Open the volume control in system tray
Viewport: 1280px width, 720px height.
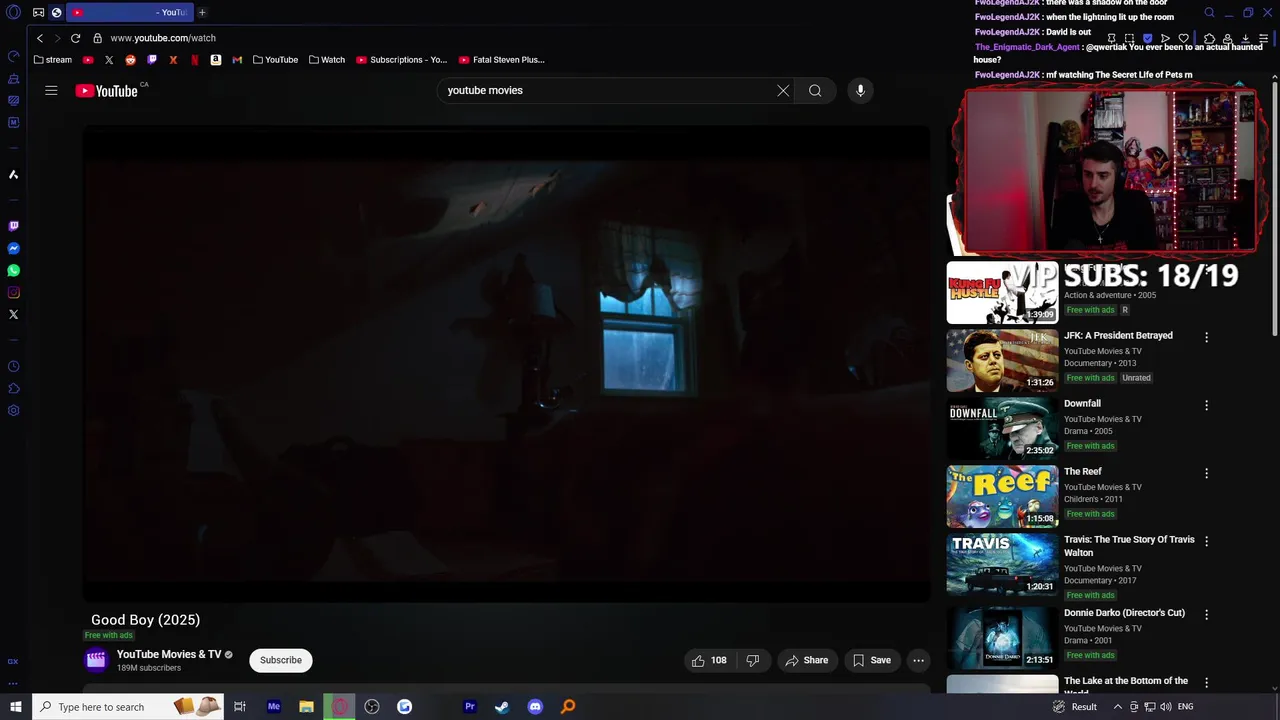1165,707
